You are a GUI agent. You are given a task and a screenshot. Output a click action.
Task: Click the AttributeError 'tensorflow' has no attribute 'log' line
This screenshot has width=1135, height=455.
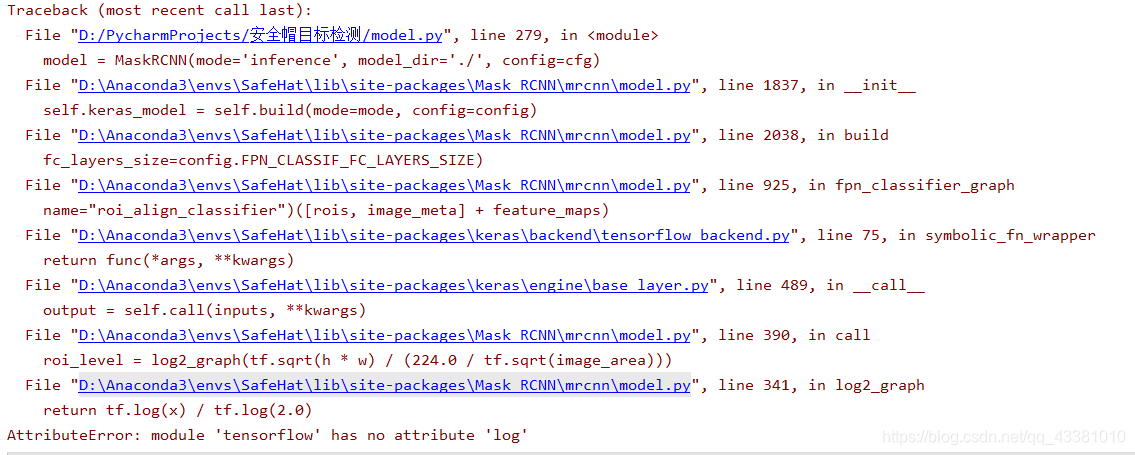pos(267,435)
